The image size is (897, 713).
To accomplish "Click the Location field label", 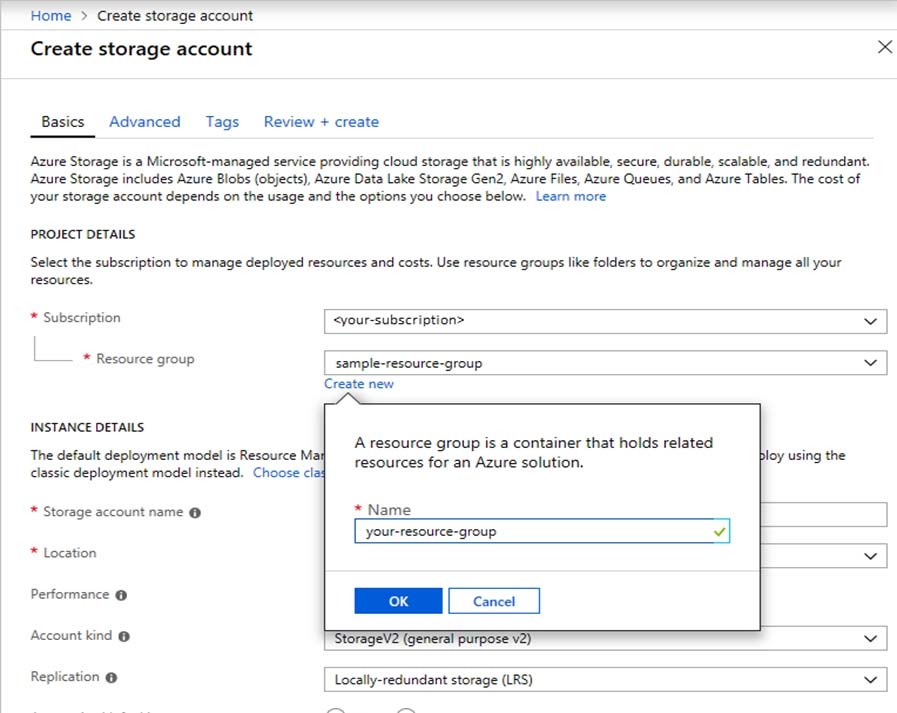I will 70,553.
